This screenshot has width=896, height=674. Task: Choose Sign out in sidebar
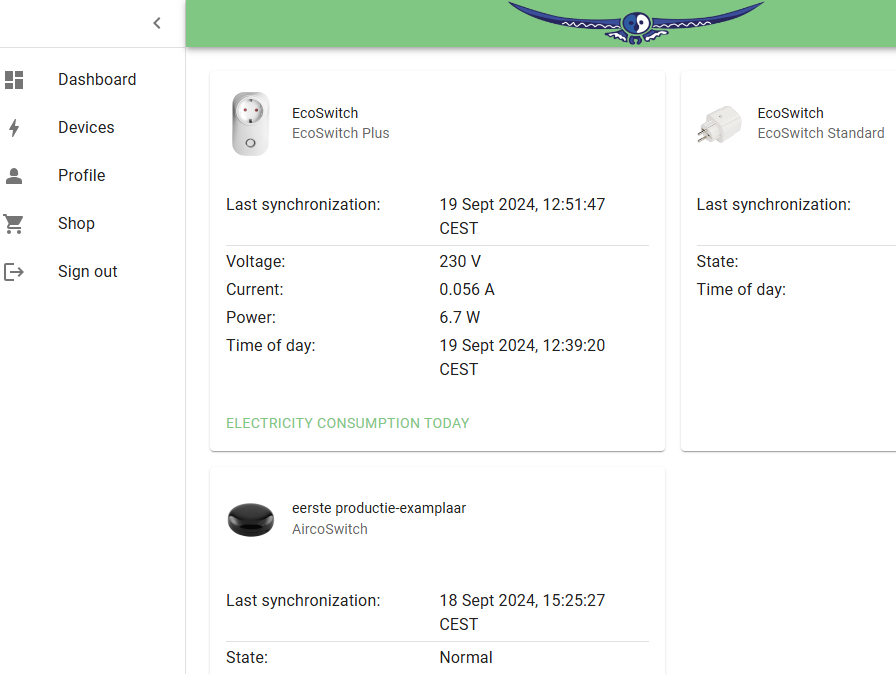88,272
